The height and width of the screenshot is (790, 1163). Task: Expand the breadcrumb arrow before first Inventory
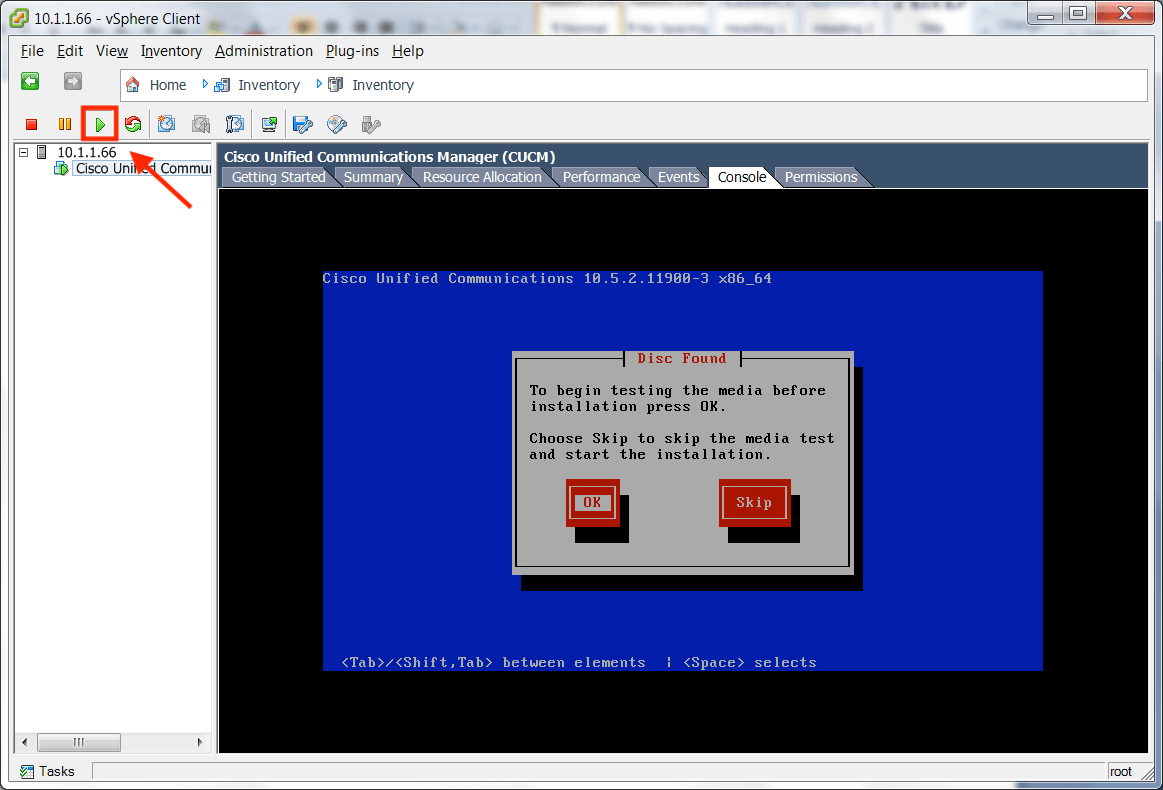tap(205, 85)
